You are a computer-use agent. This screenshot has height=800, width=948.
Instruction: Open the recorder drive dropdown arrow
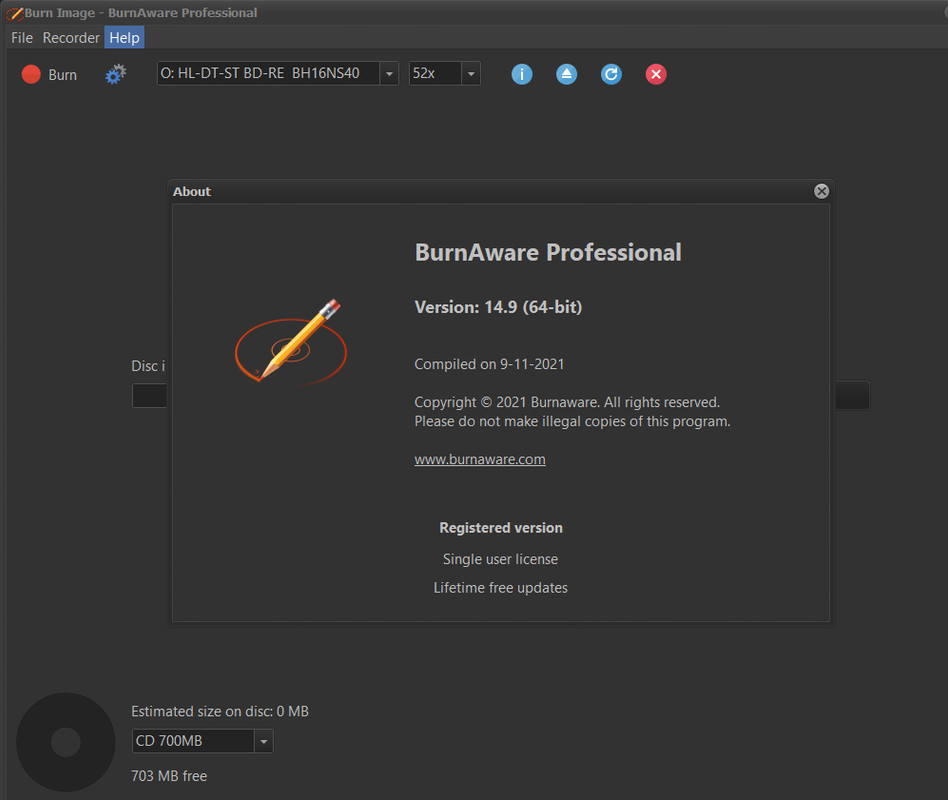tap(389, 74)
